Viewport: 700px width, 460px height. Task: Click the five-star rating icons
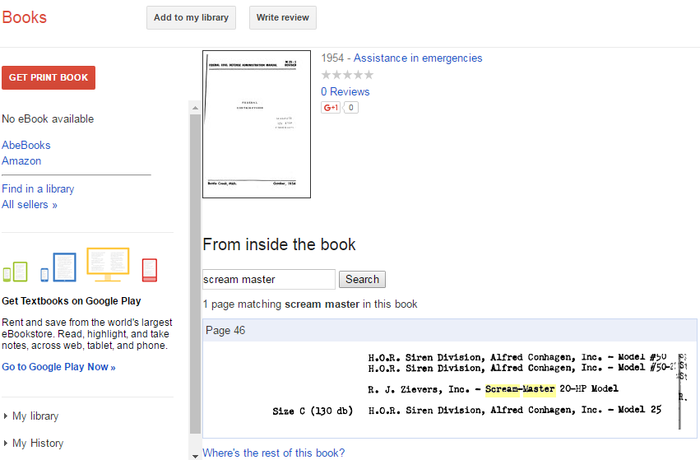[347, 75]
